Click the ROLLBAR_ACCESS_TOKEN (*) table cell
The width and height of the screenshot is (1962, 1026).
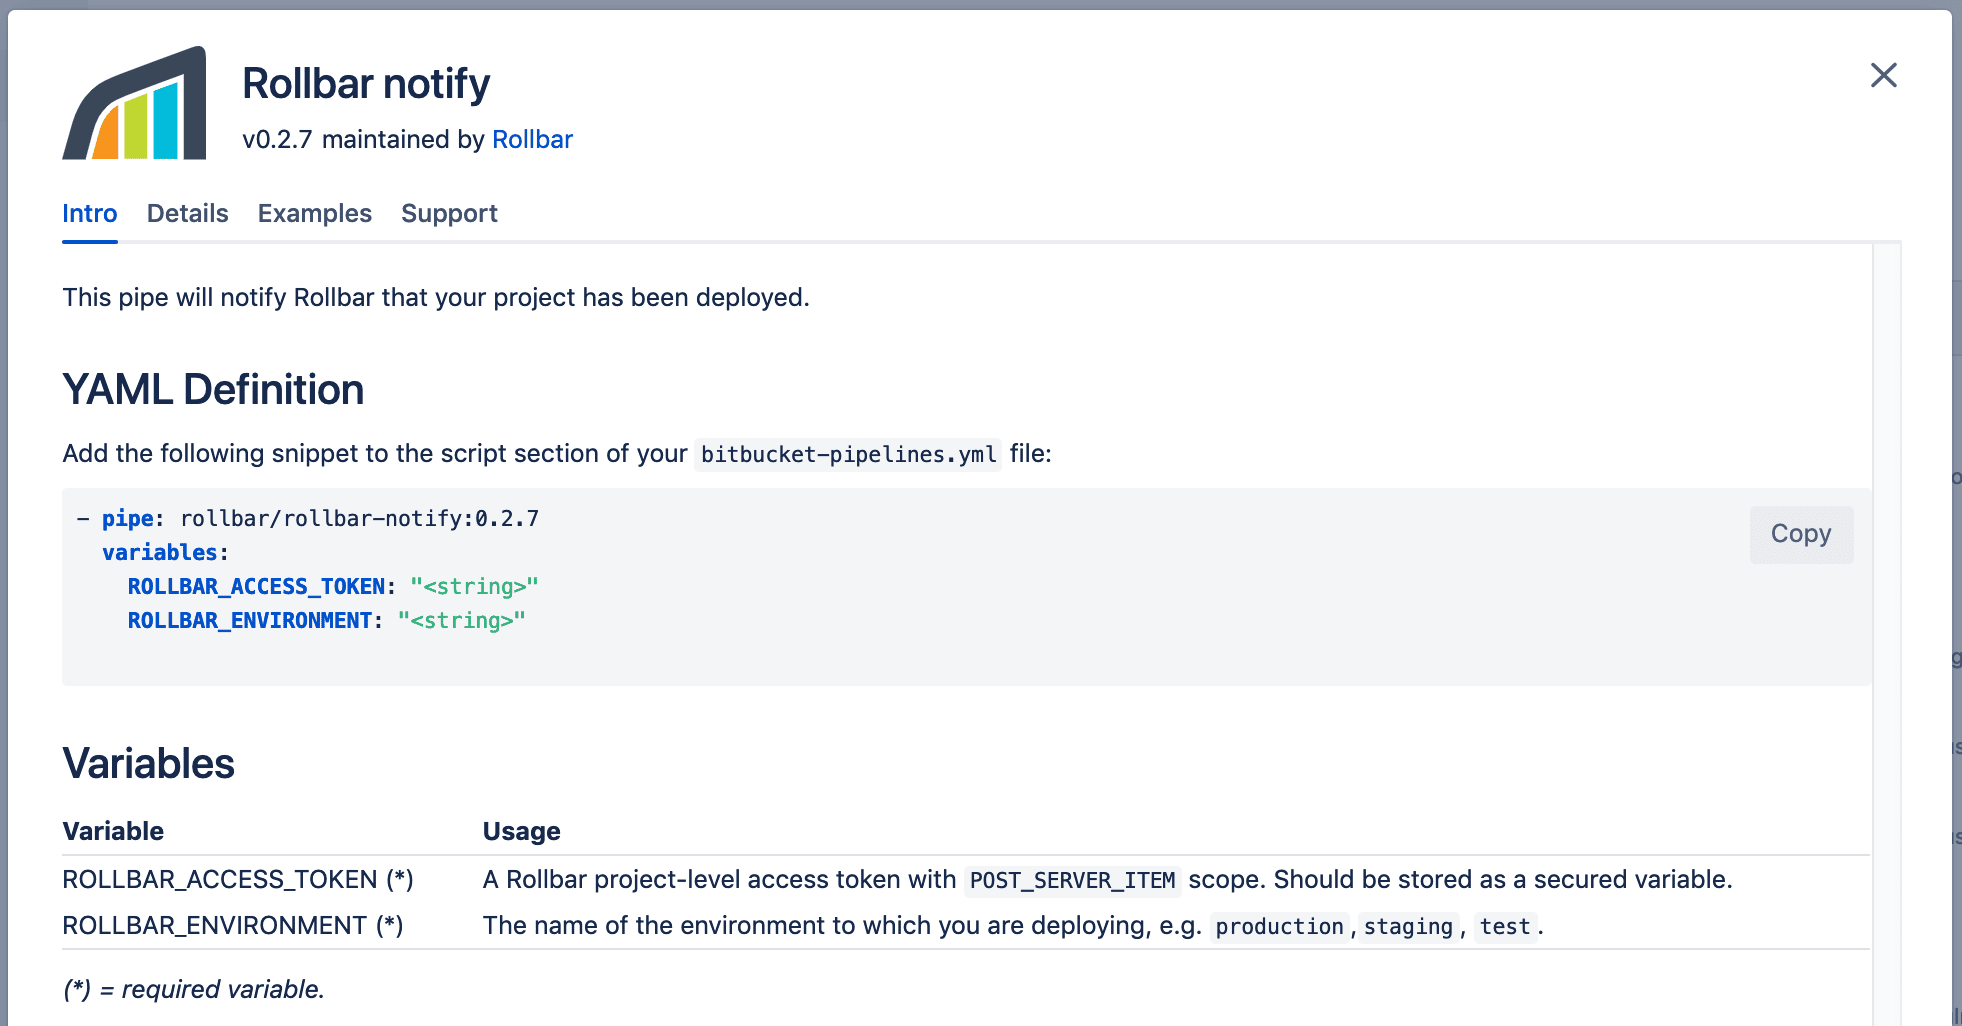pyautogui.click(x=238, y=879)
